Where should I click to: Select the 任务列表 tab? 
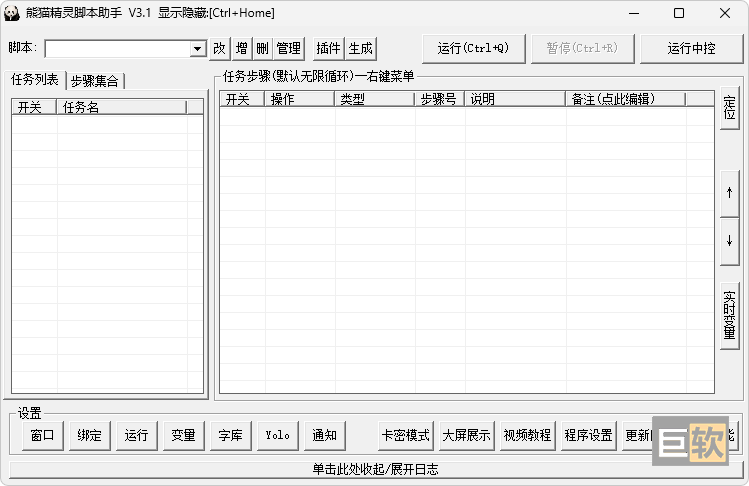(x=35, y=80)
